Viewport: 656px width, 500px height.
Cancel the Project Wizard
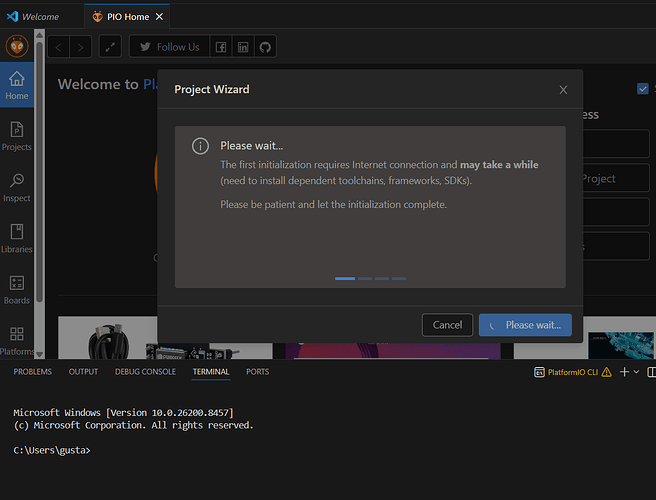point(447,325)
